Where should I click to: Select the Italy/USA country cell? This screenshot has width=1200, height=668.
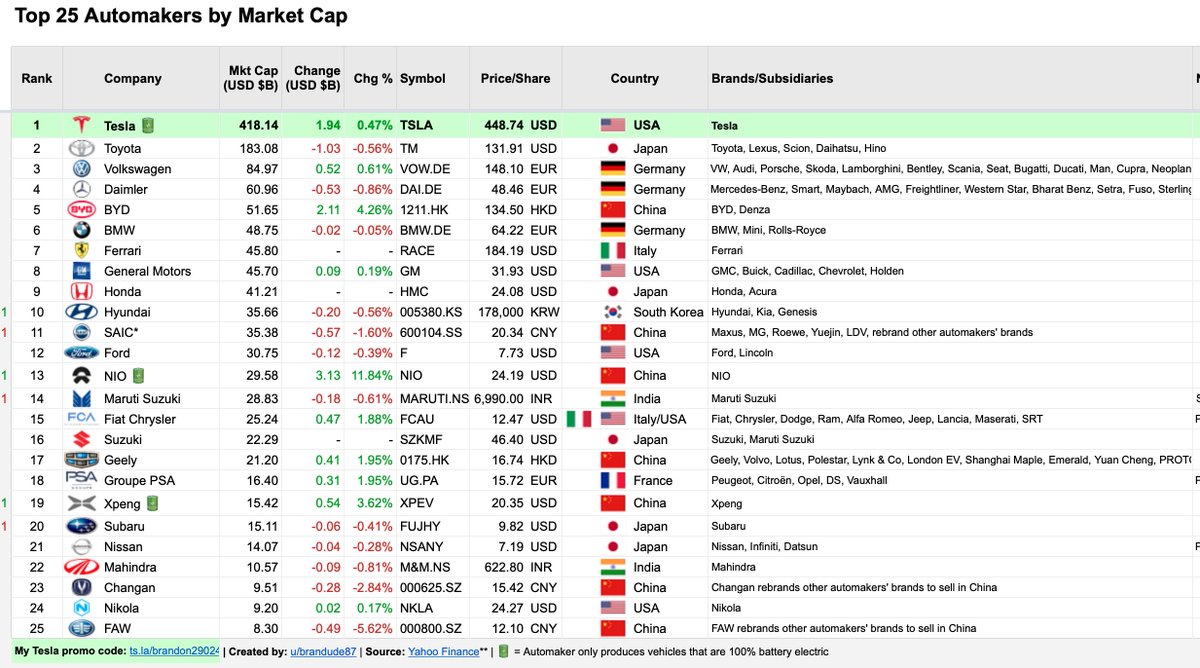[x=635, y=419]
